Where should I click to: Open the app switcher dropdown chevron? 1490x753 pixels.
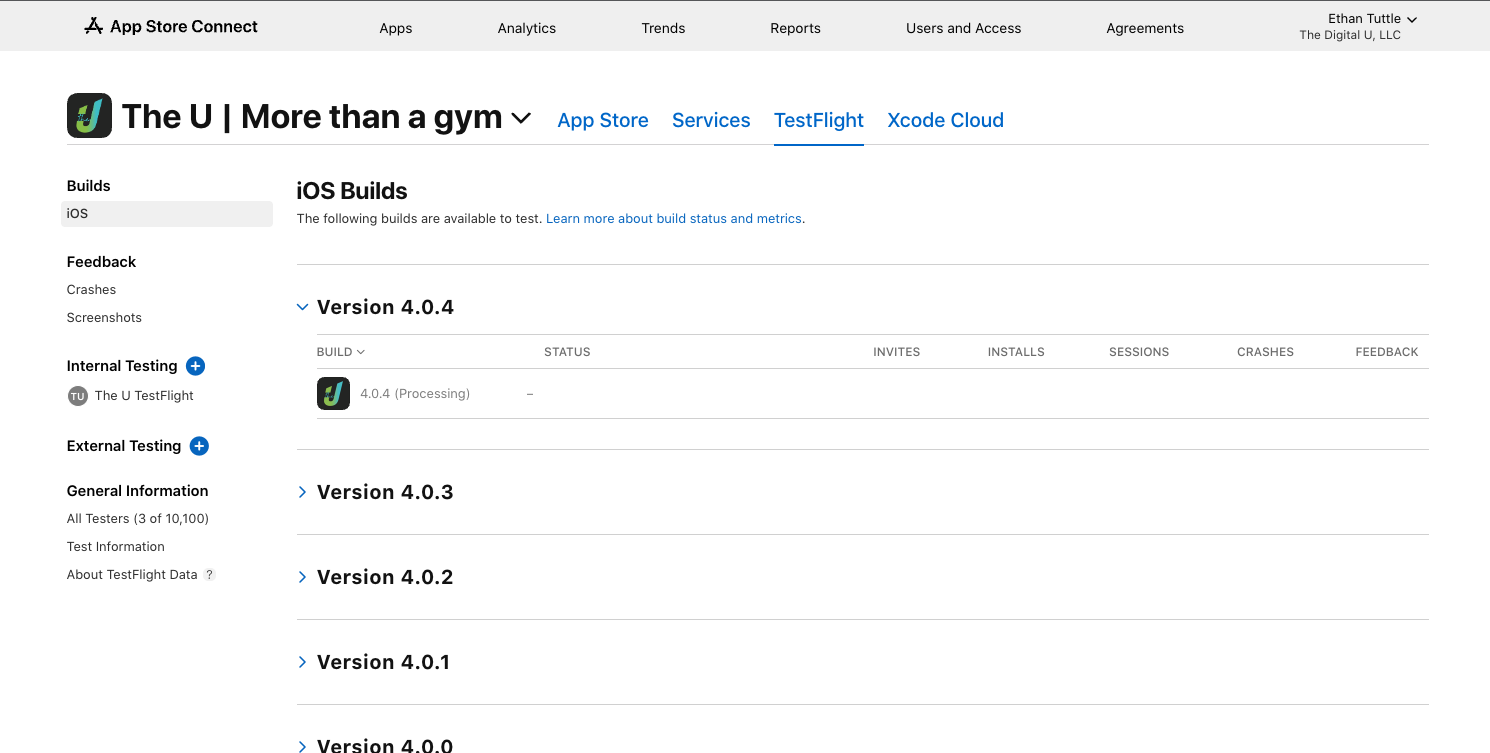pos(521,118)
